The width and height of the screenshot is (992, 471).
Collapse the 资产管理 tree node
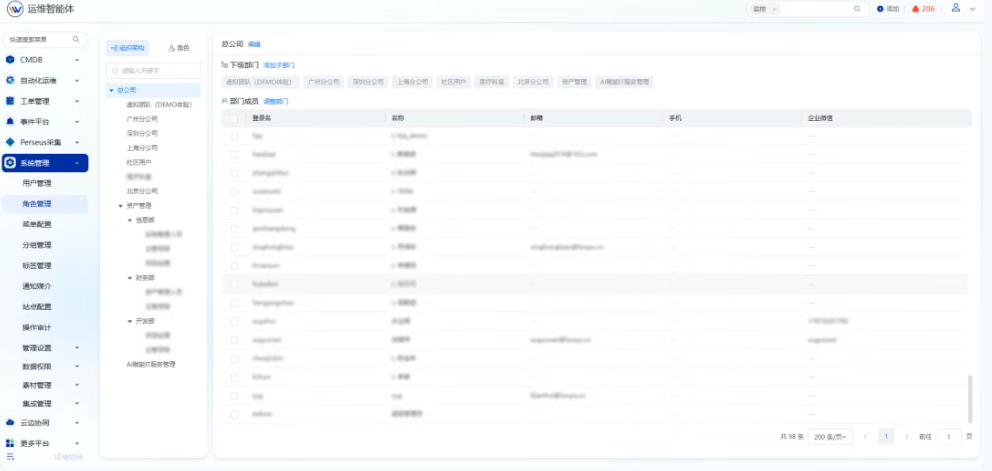click(x=120, y=206)
